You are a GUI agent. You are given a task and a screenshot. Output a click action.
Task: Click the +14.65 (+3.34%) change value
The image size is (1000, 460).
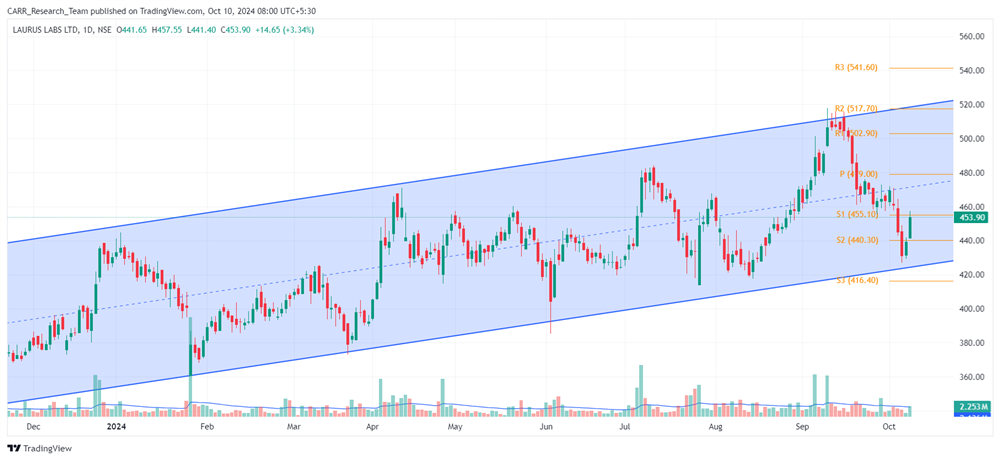click(x=284, y=30)
